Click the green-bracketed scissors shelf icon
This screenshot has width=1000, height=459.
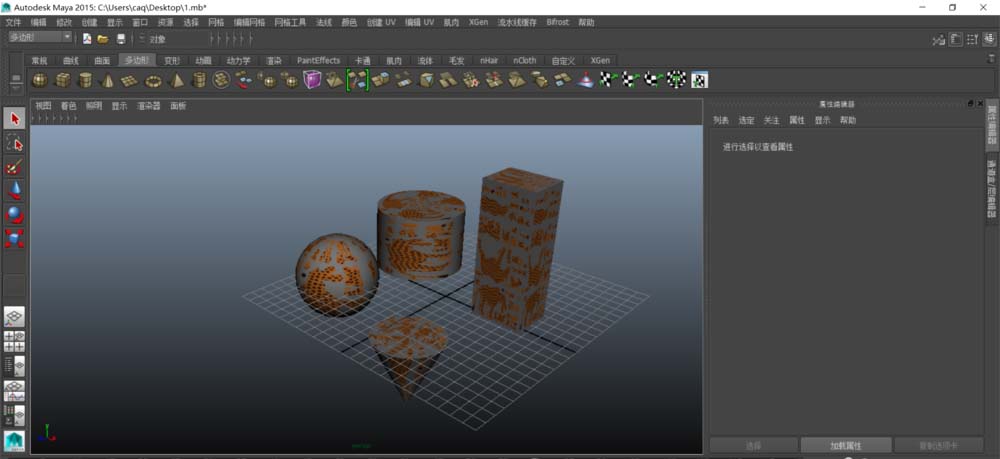[357, 80]
